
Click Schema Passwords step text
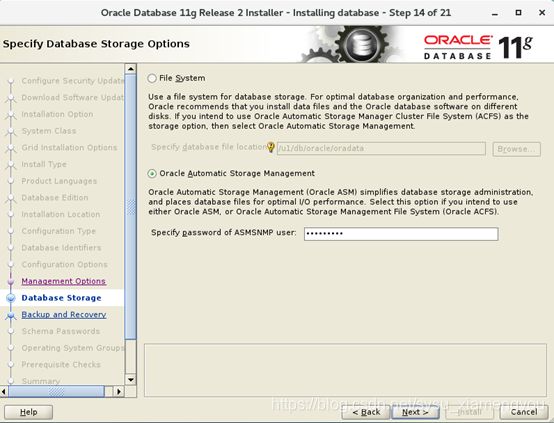click(x=61, y=331)
